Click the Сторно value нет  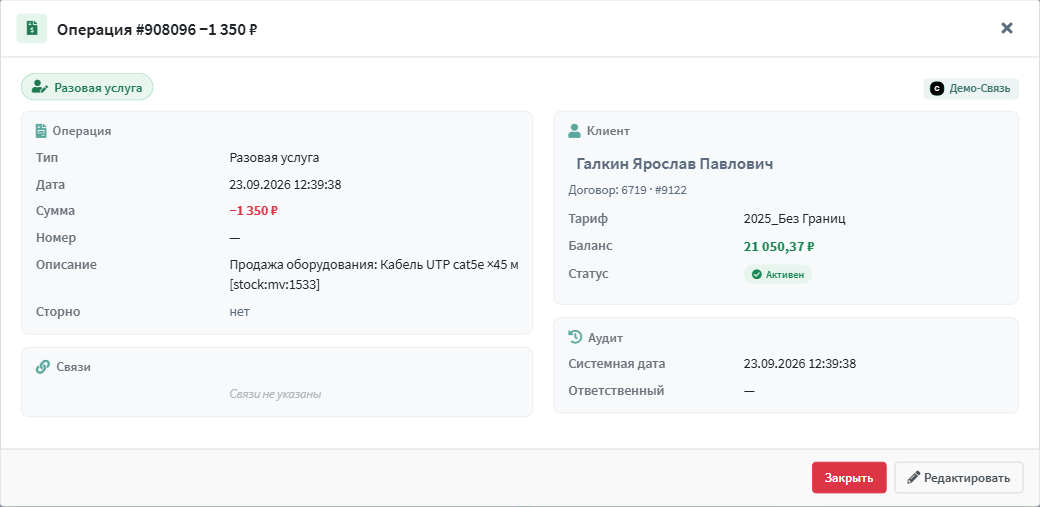coord(239,311)
